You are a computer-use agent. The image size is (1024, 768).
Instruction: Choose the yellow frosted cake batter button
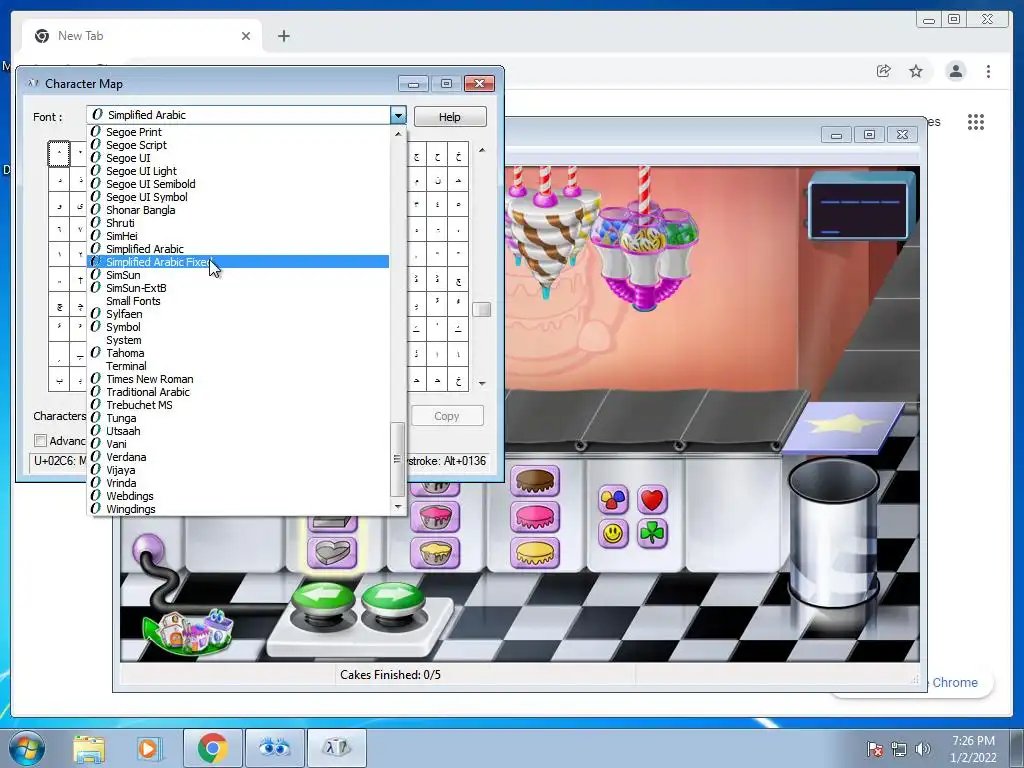point(435,552)
